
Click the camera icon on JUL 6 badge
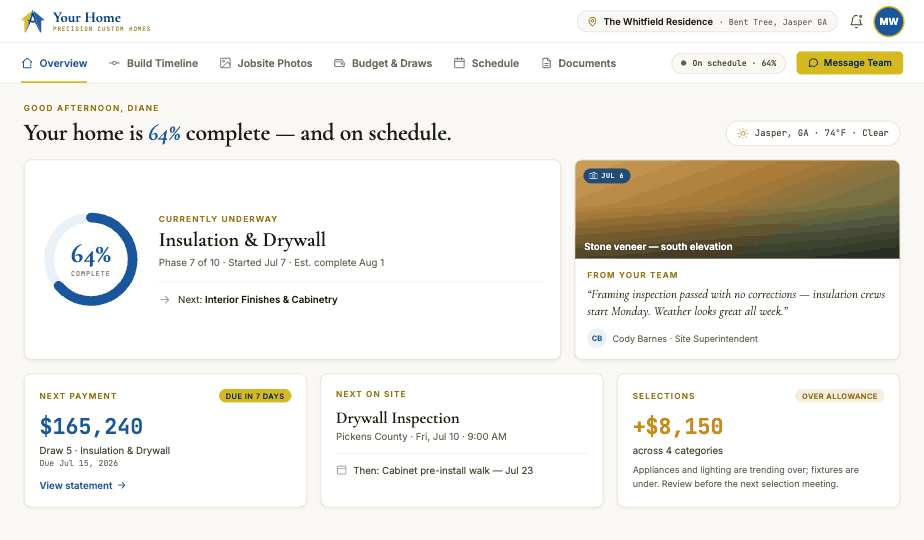click(593, 176)
